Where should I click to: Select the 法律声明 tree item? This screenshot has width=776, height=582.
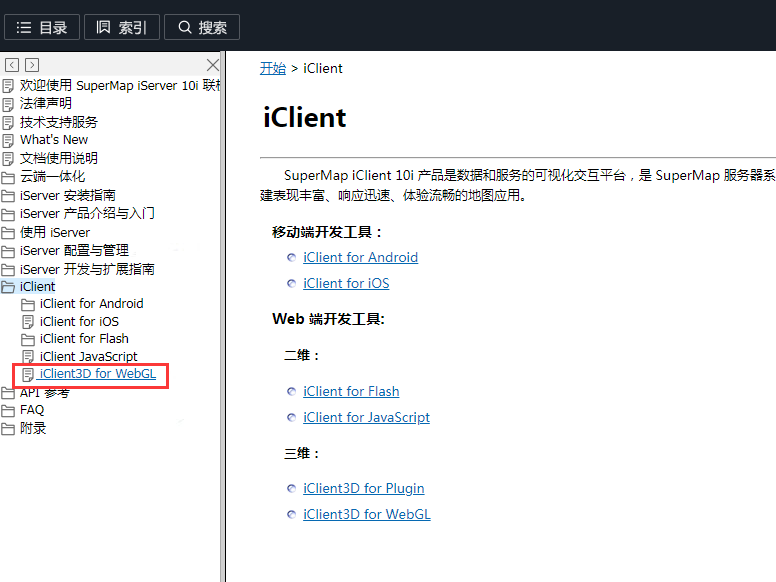46,103
